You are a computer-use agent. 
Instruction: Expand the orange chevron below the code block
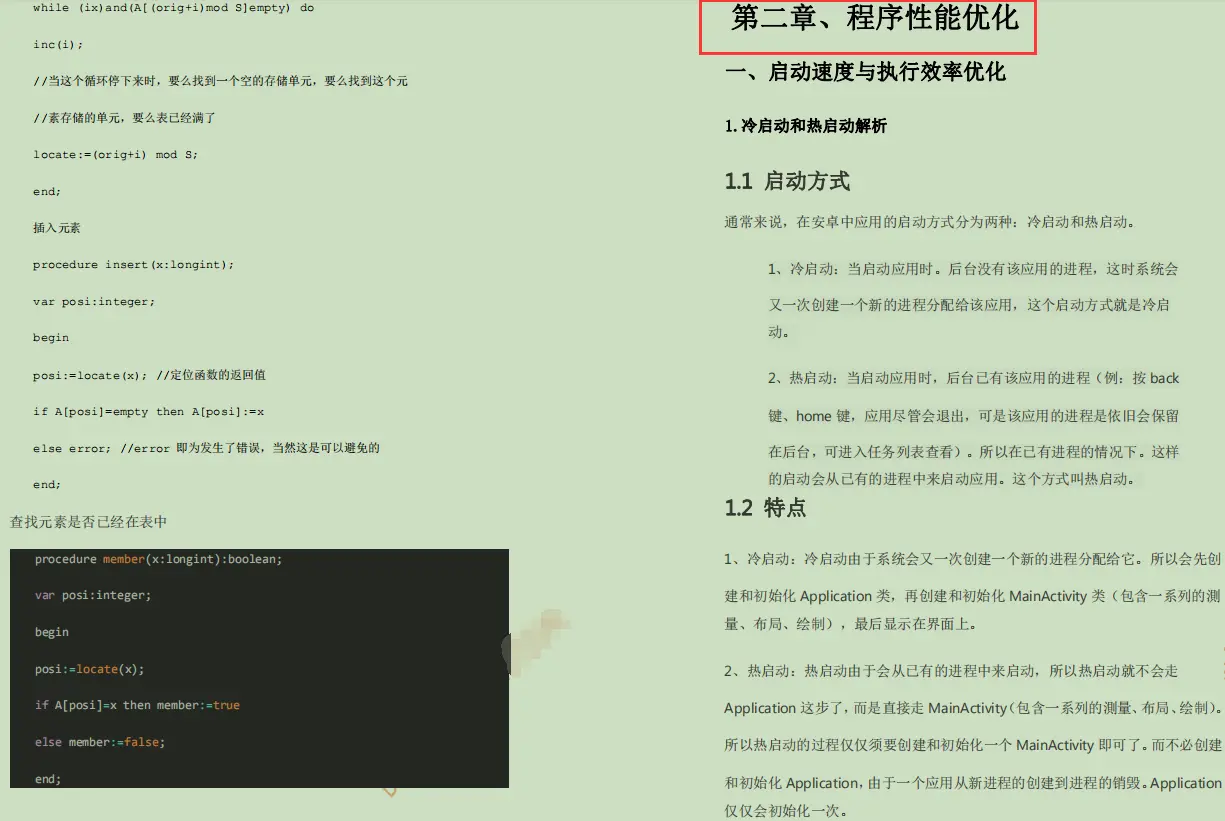[x=388, y=790]
